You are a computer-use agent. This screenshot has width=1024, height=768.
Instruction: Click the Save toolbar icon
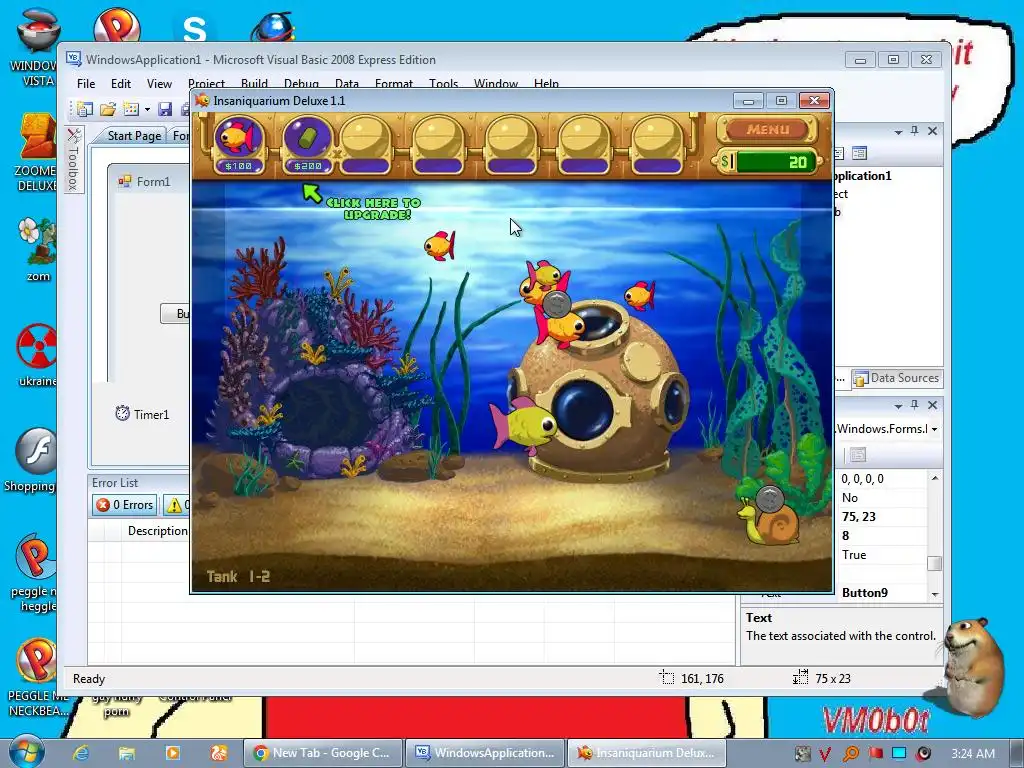pyautogui.click(x=165, y=109)
